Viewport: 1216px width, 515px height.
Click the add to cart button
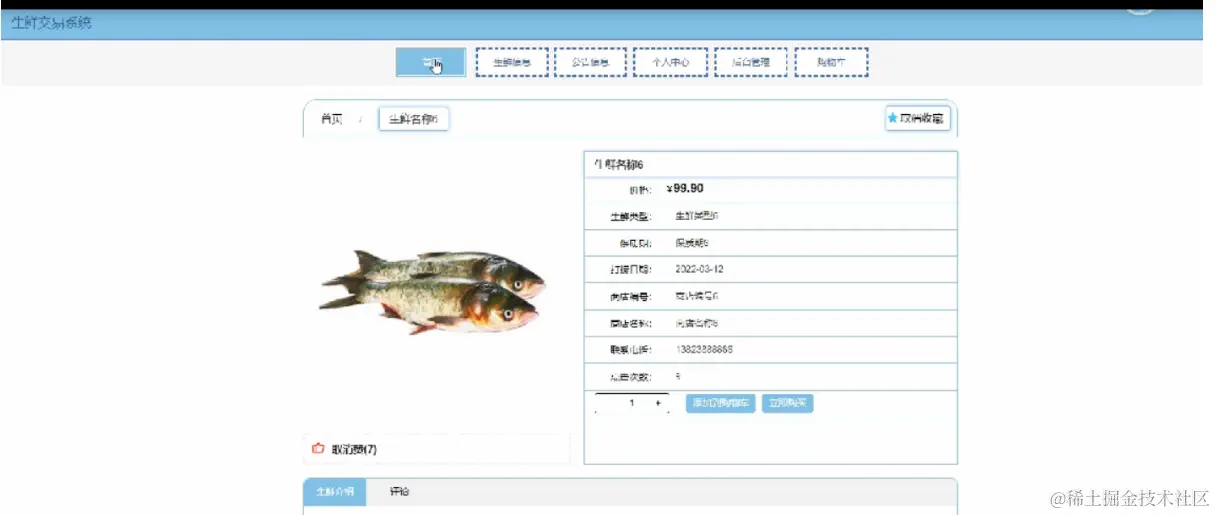tap(720, 403)
